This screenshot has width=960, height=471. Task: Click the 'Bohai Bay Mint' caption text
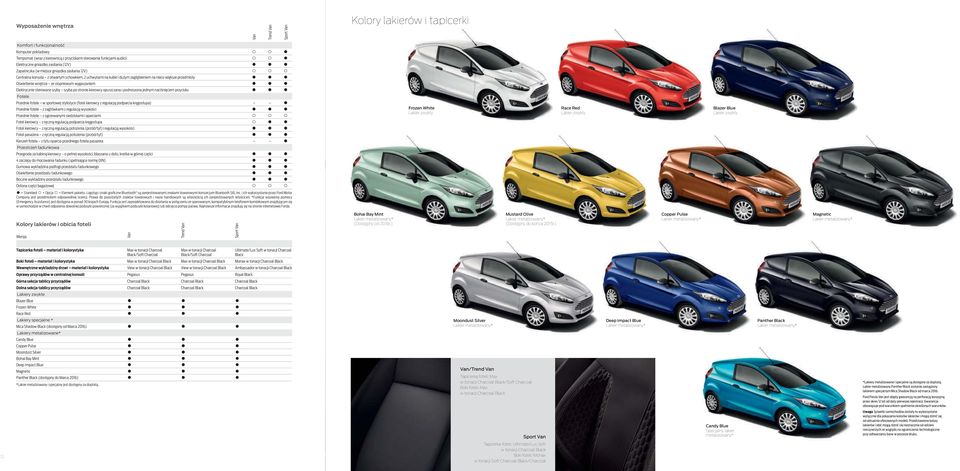point(368,214)
